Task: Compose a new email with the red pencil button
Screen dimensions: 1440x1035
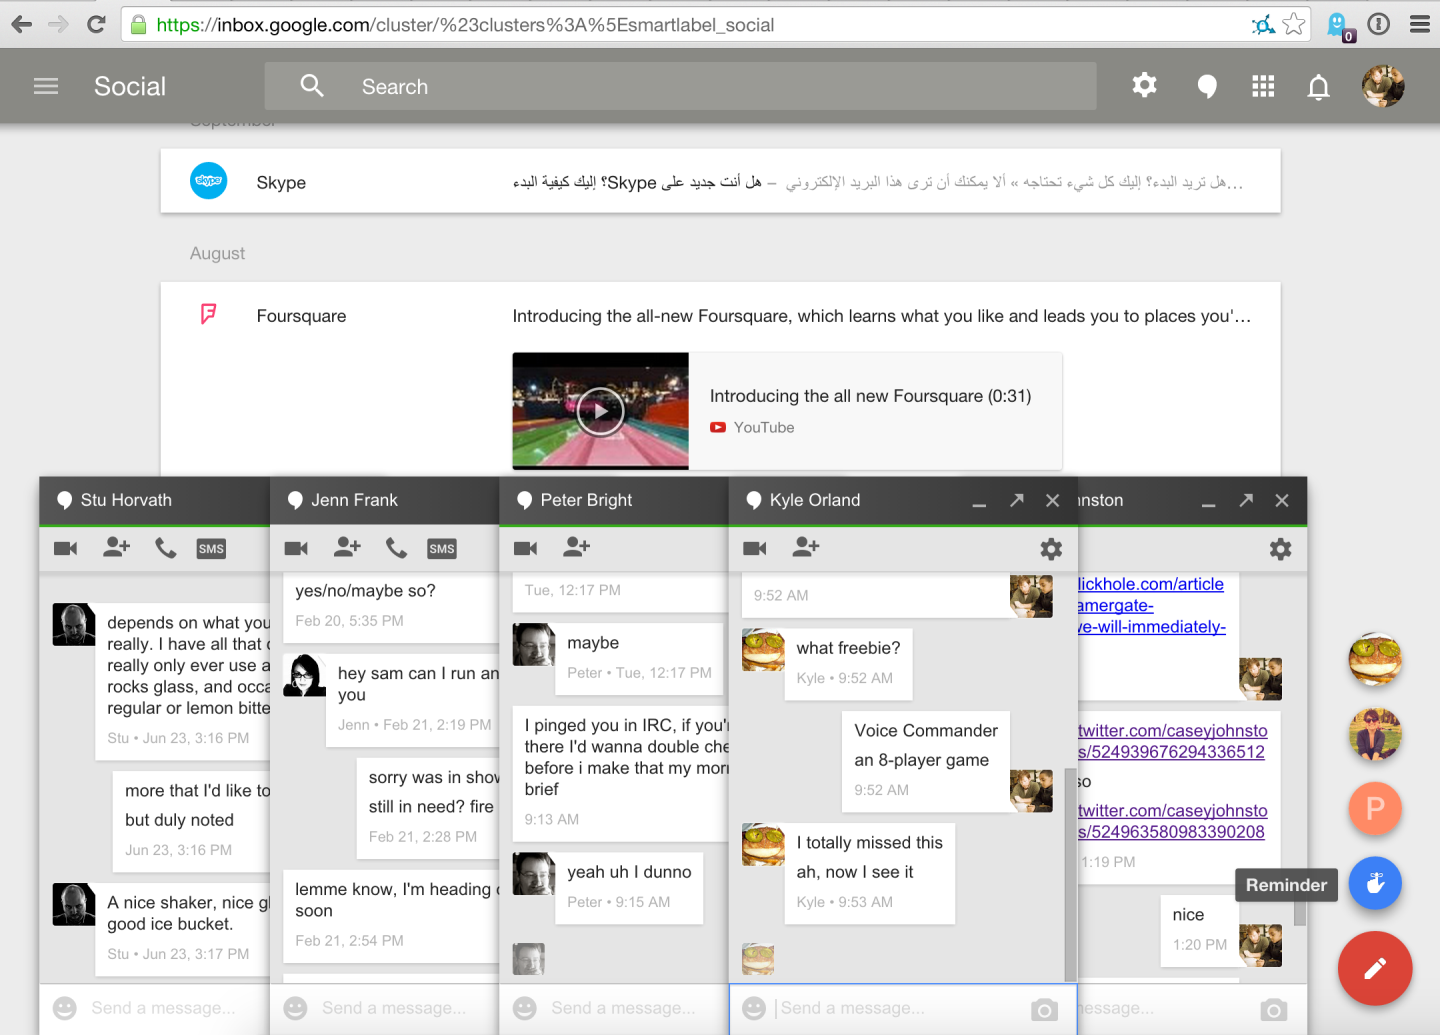Action: pos(1375,968)
